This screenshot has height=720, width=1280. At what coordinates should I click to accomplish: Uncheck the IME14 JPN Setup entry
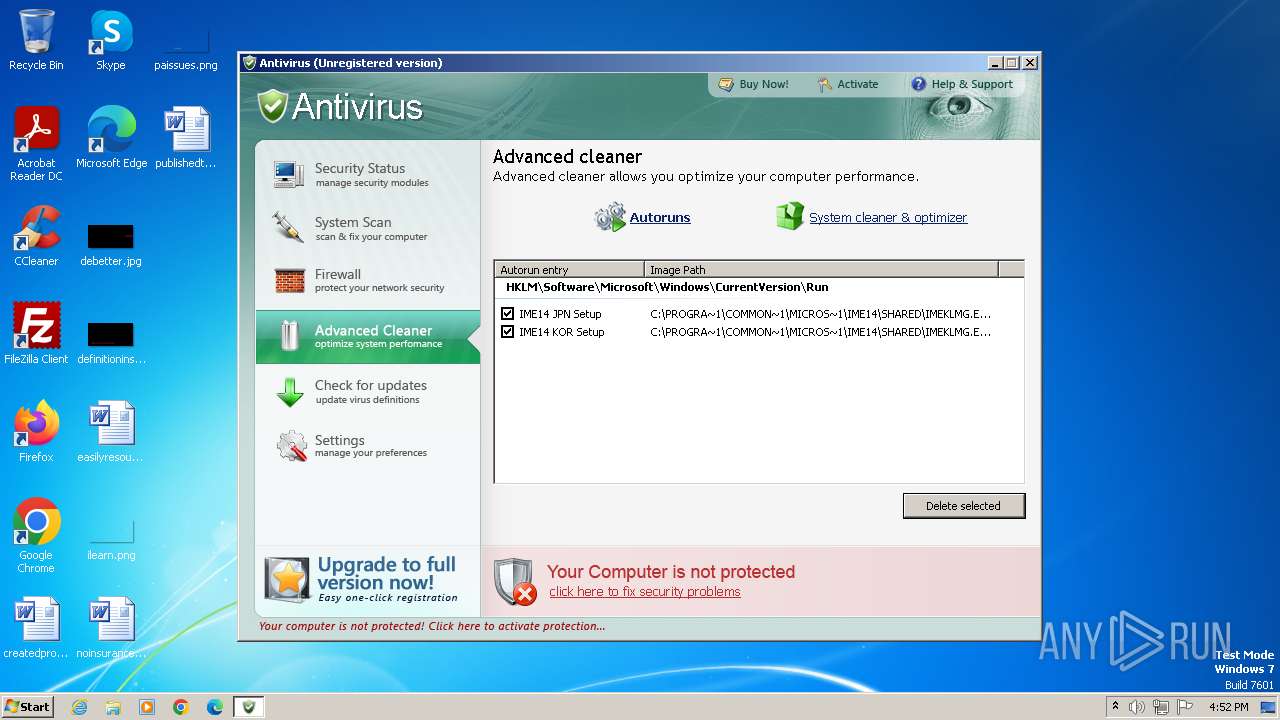[x=507, y=314]
